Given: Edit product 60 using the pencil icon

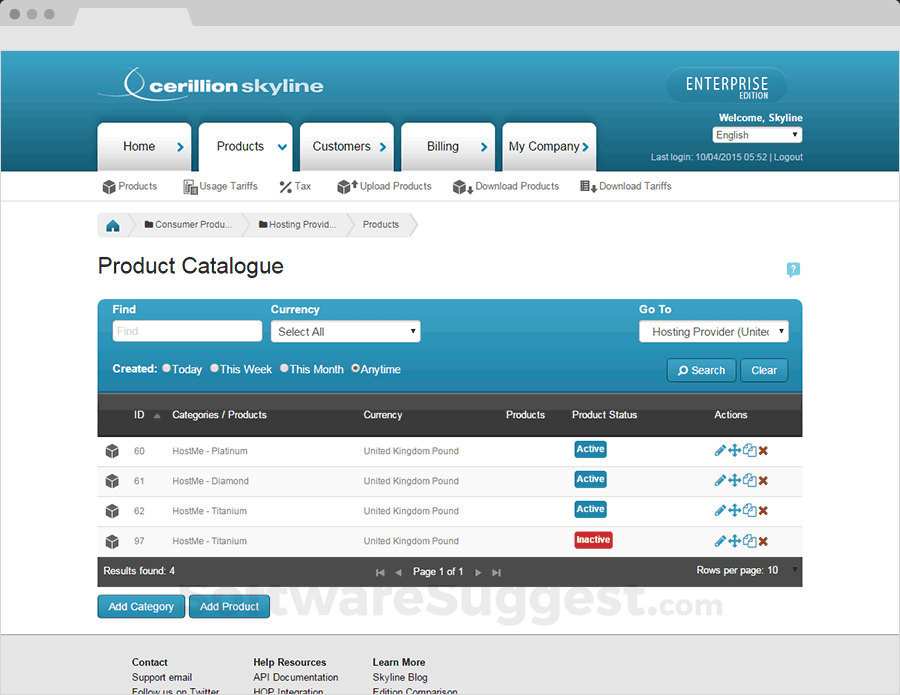Looking at the screenshot, I should [719, 450].
